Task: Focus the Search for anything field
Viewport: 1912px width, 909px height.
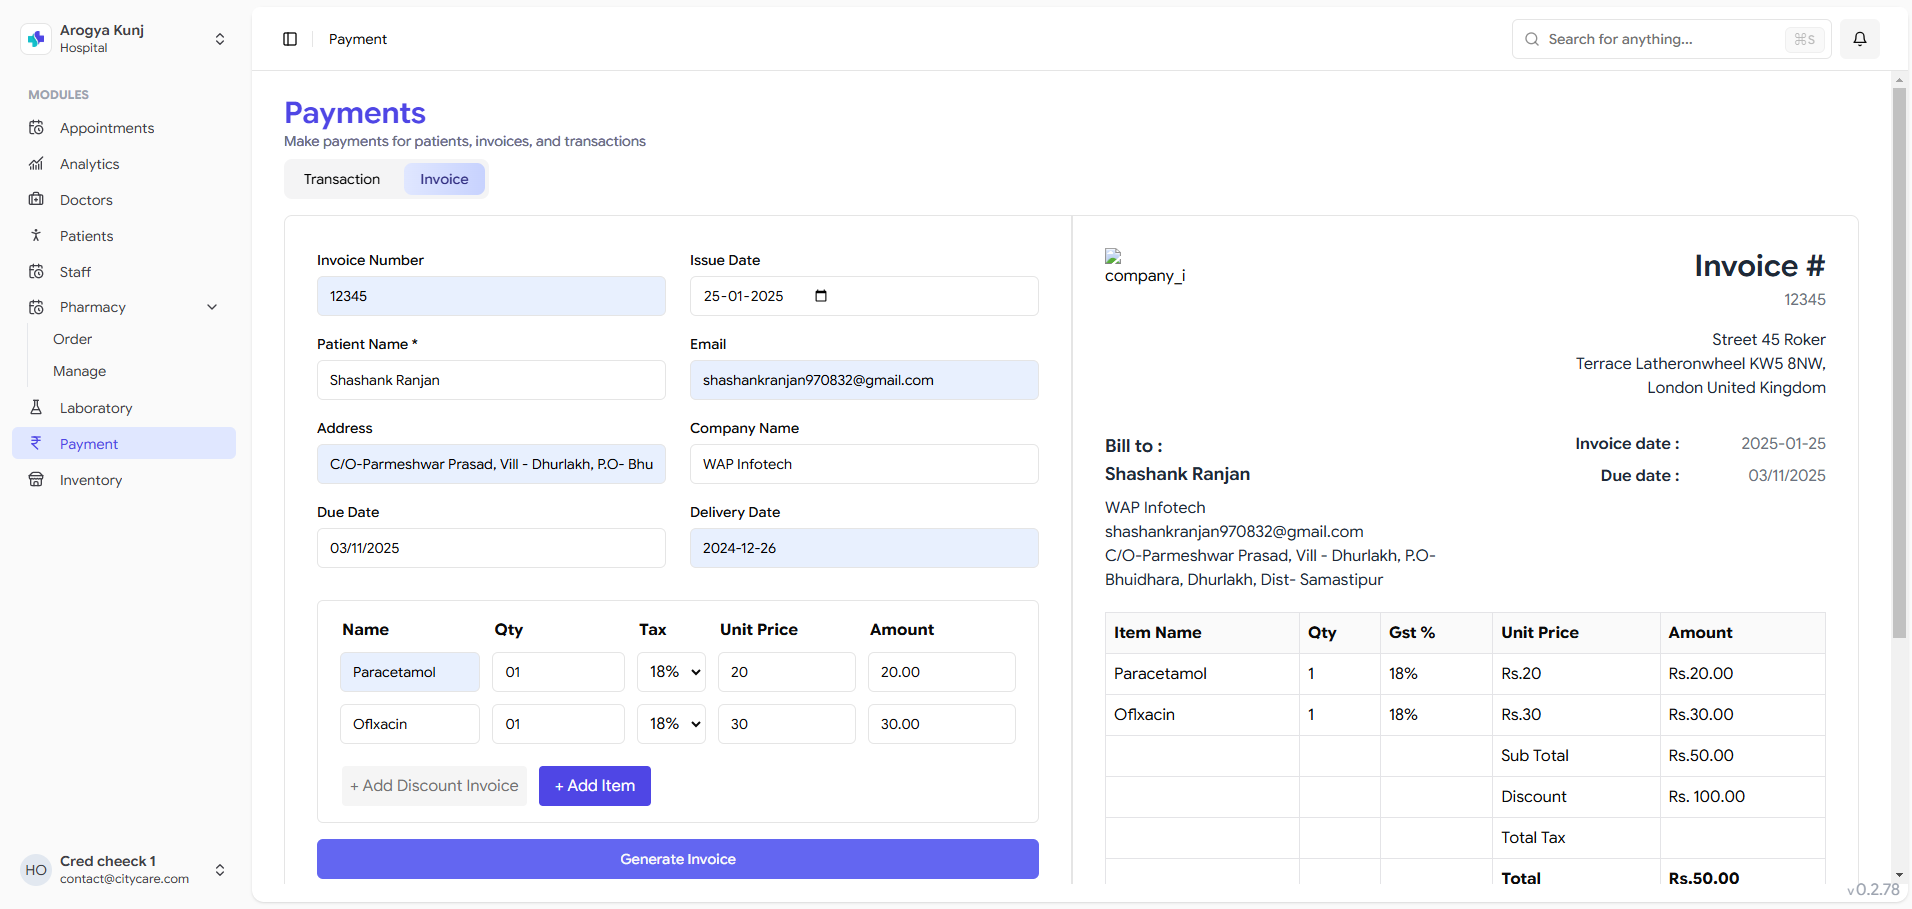Action: (1671, 39)
